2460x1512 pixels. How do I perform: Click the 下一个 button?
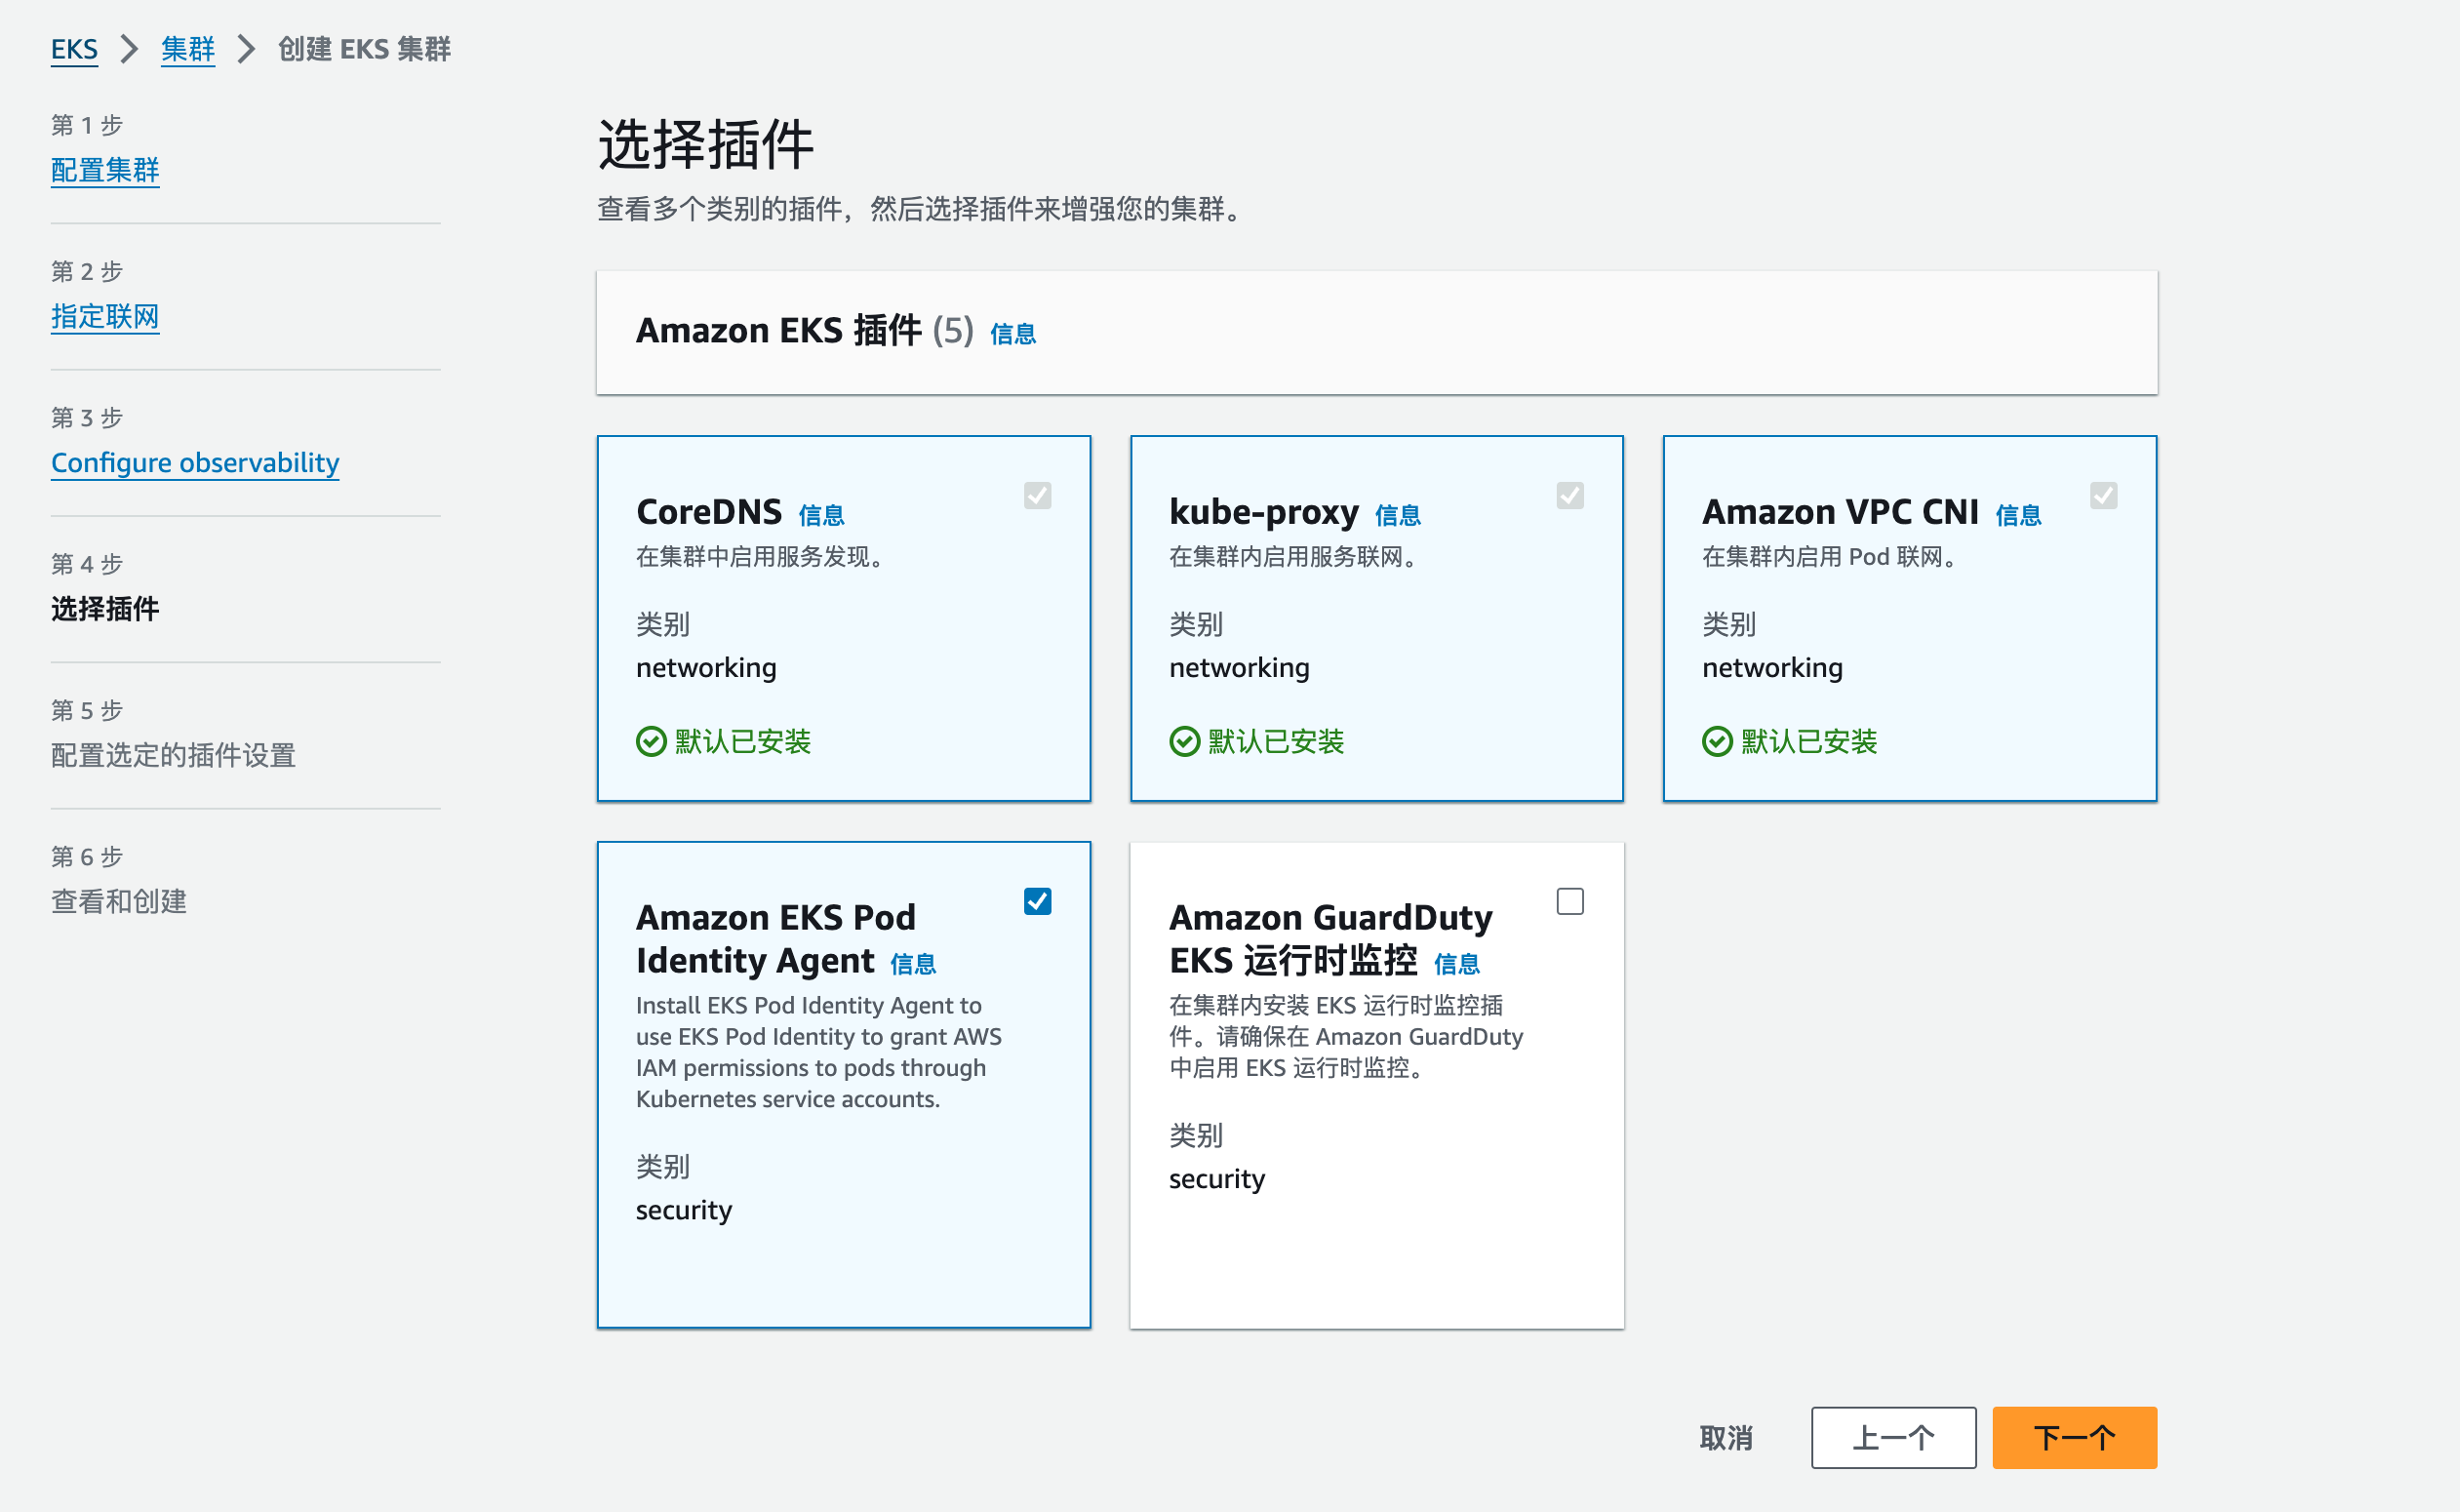tap(2075, 1438)
